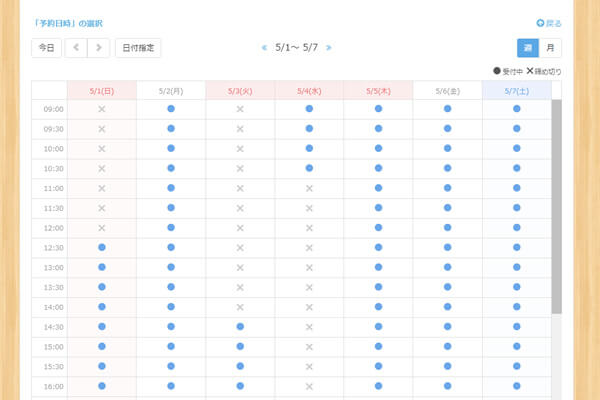Select available slot 5/7(土) at 10:00
This screenshot has width=600, height=400.
click(x=516, y=148)
